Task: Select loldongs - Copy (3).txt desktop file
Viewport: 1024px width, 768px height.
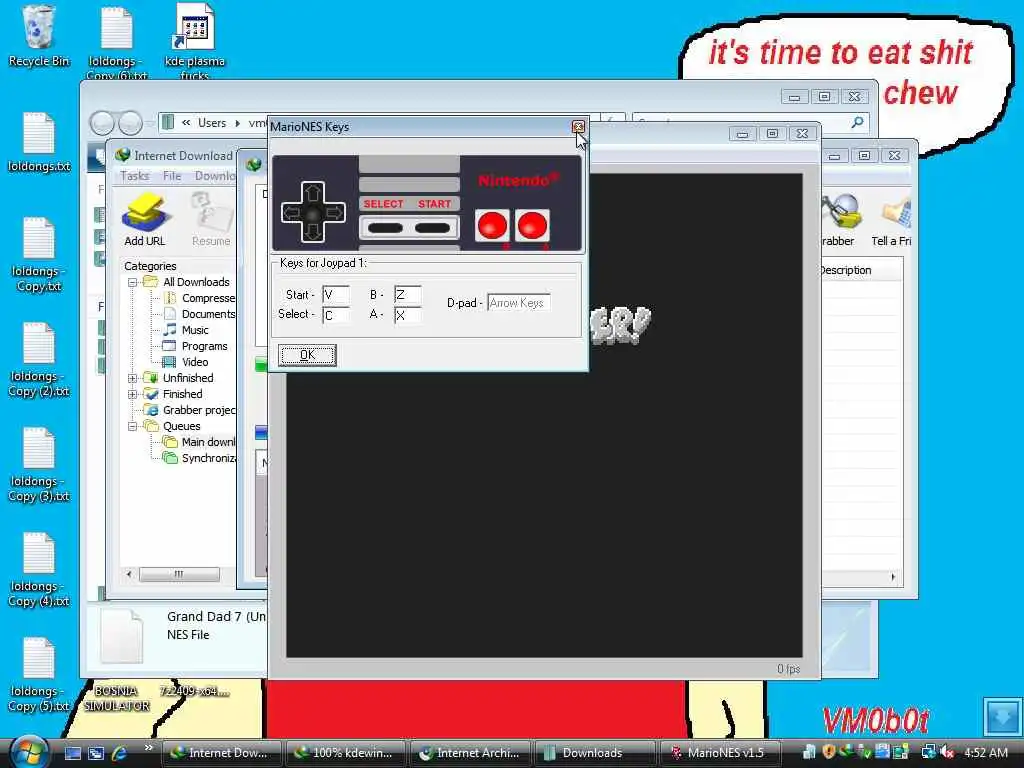Action: point(39,464)
